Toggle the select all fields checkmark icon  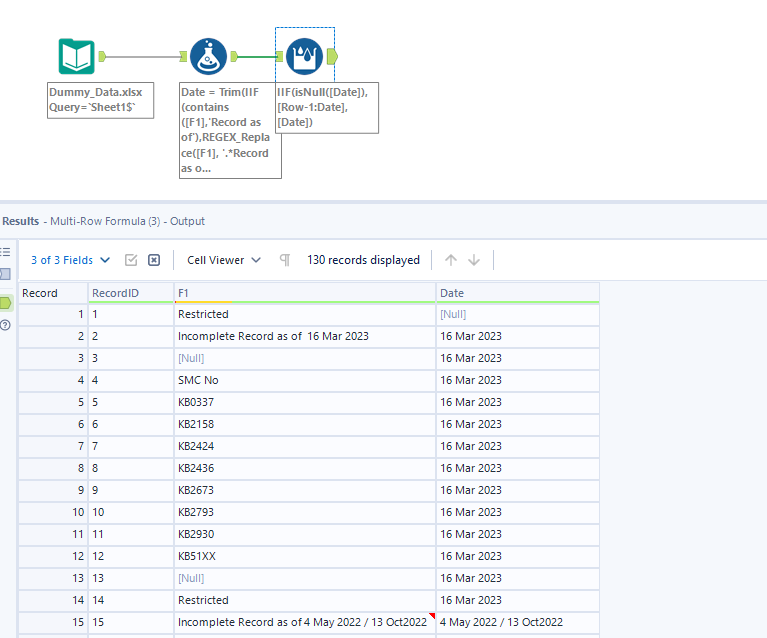click(131, 260)
